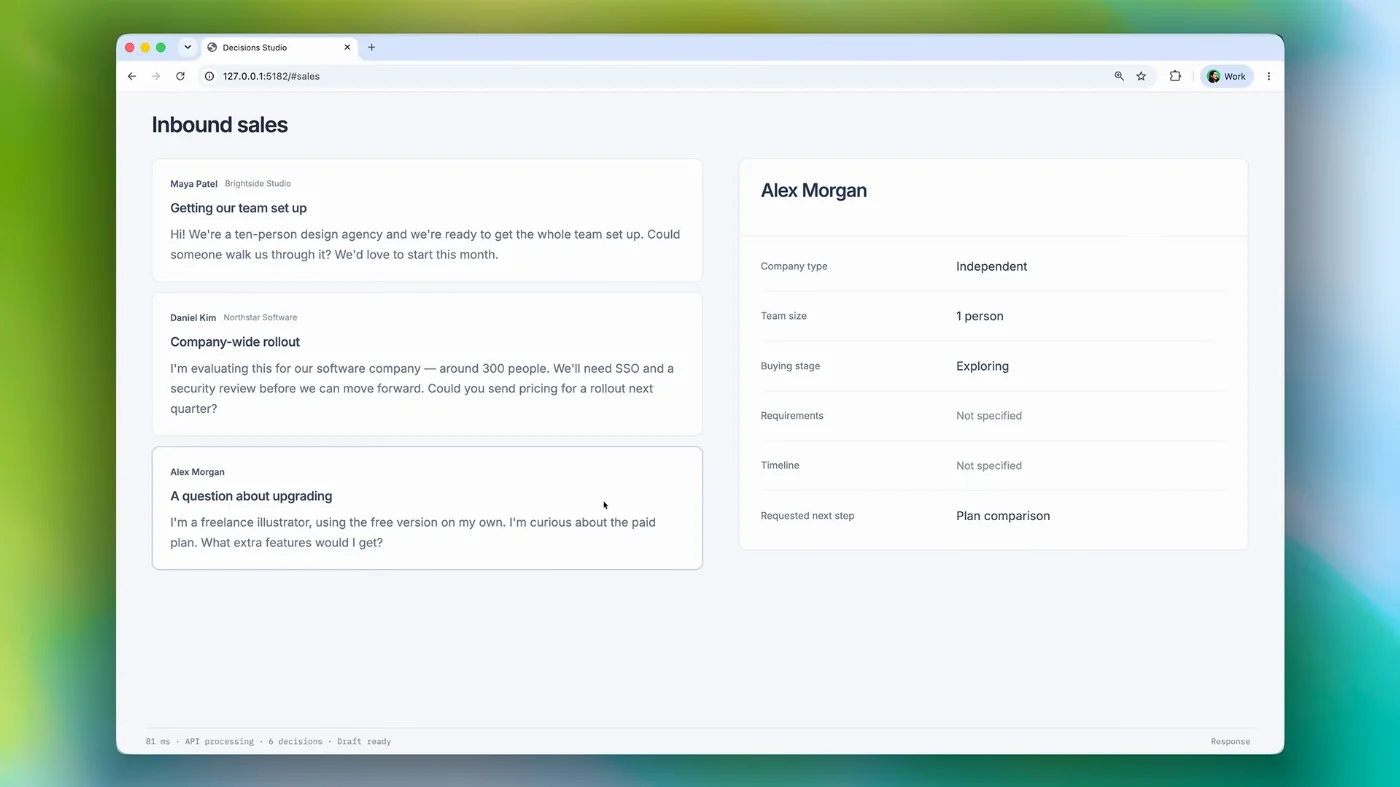Click the "Buying stage" field label
The height and width of the screenshot is (787, 1400).
click(x=790, y=366)
